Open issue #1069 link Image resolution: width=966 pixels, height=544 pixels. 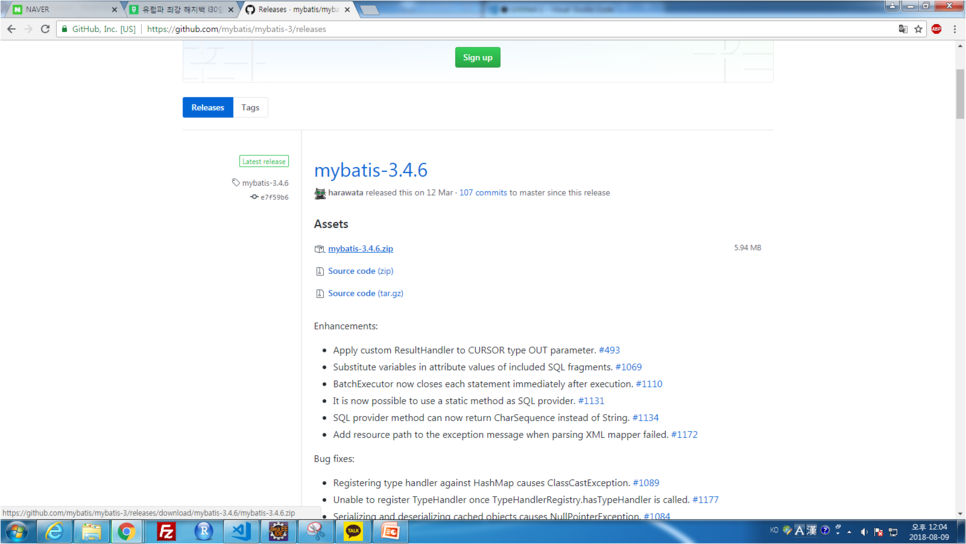click(628, 367)
